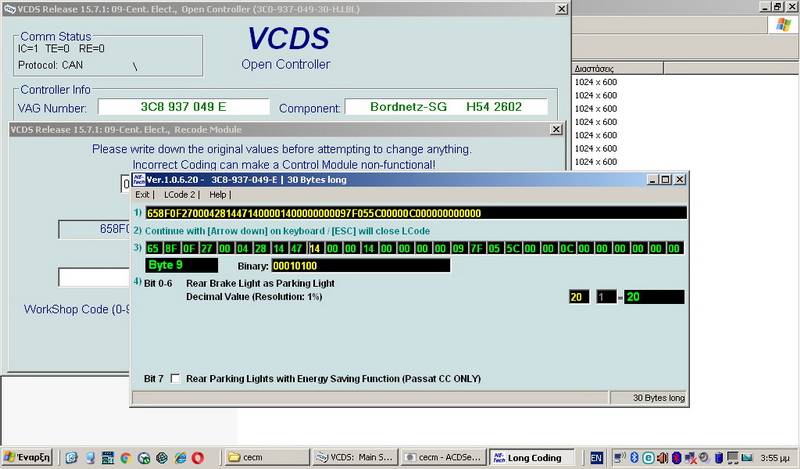Launch Internet Explorer from quick launch
800x469 pixels.
point(180,458)
